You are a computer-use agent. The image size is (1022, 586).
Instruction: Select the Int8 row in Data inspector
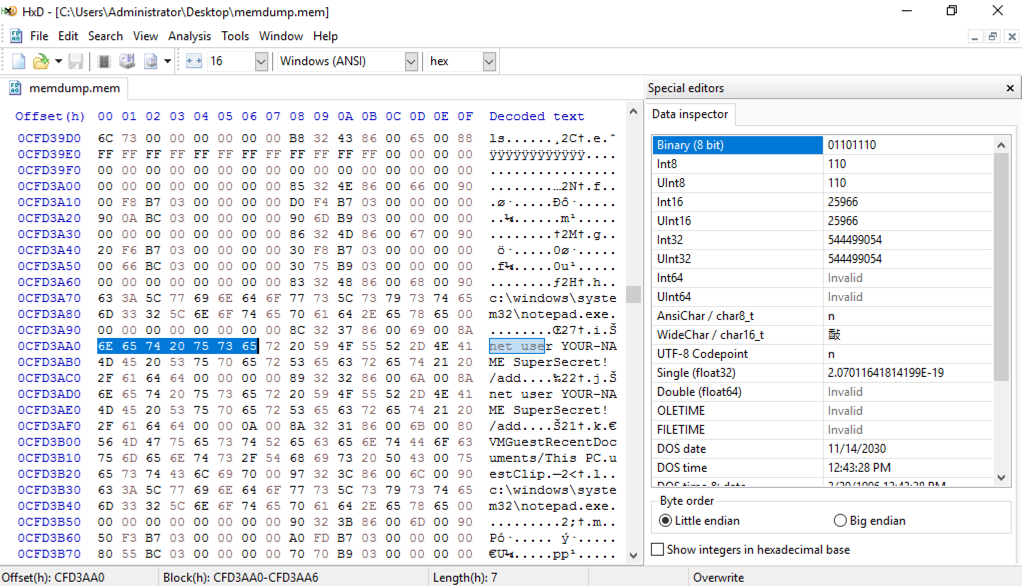[823, 164]
